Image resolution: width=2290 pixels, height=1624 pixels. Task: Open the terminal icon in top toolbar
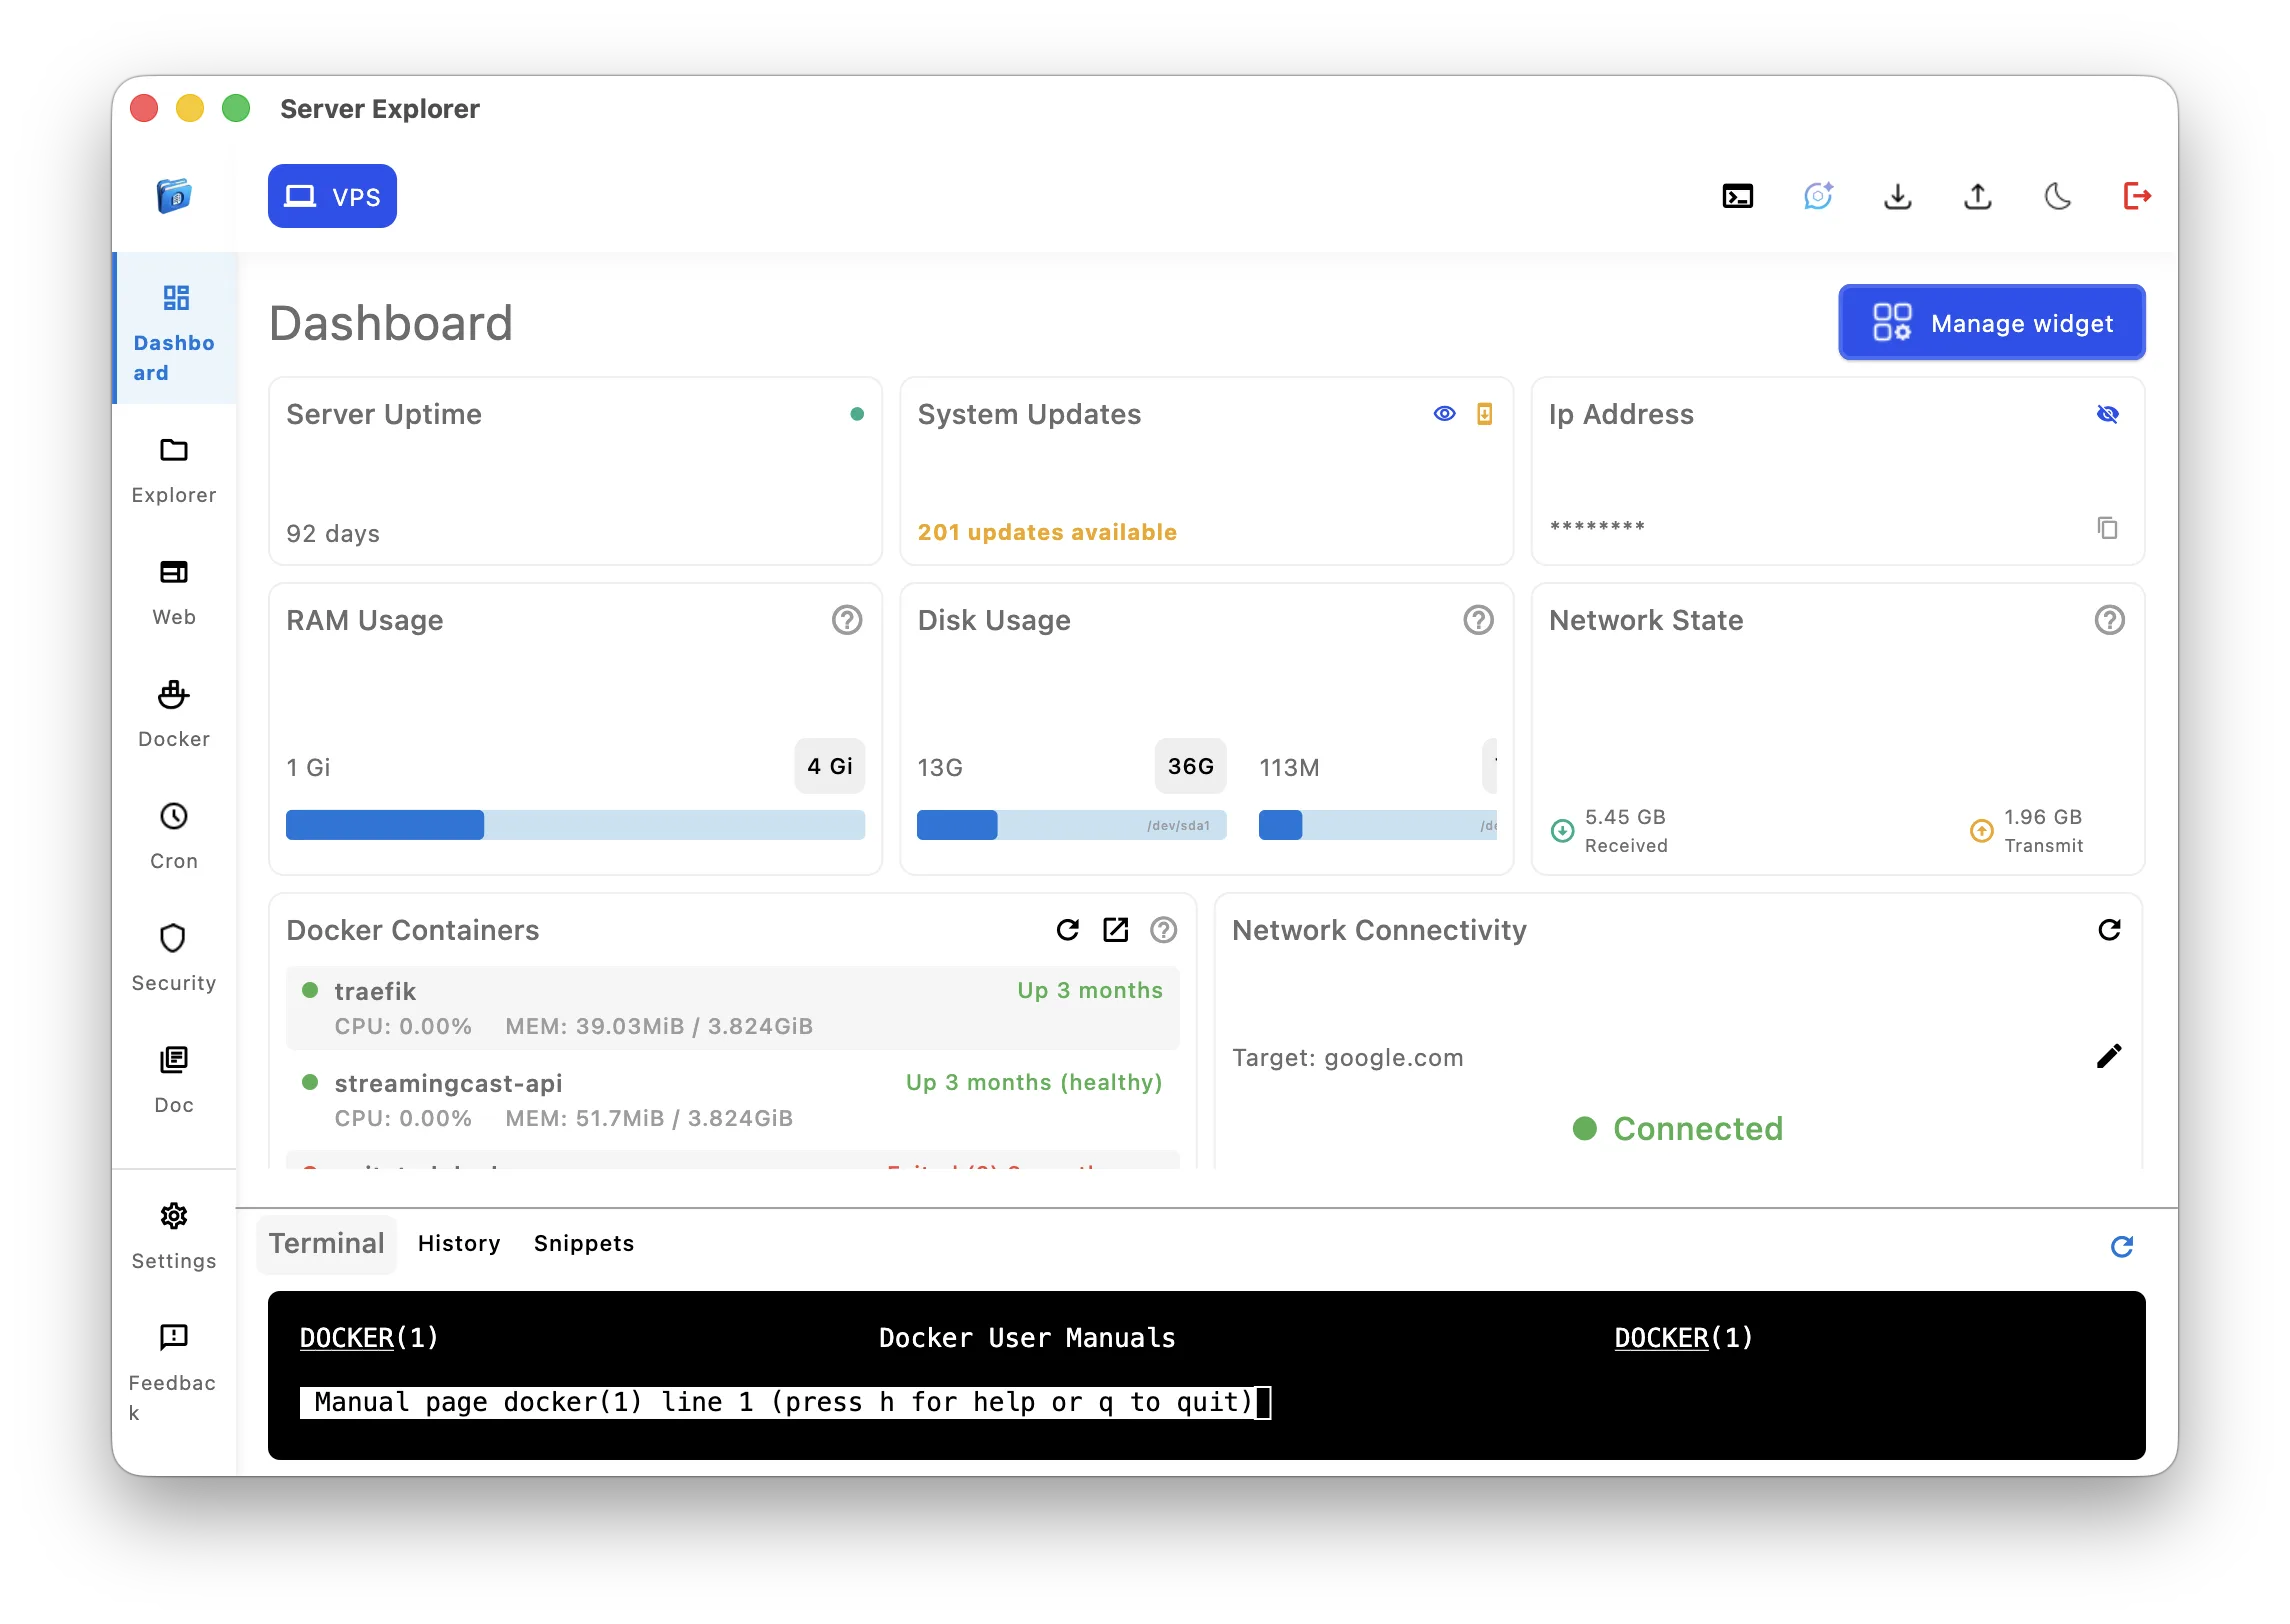click(x=1737, y=196)
